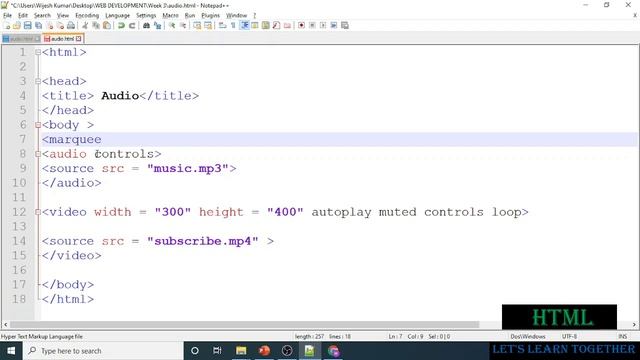The width and height of the screenshot is (640, 360).
Task: Click the taskbar search box
Action: pos(103,351)
